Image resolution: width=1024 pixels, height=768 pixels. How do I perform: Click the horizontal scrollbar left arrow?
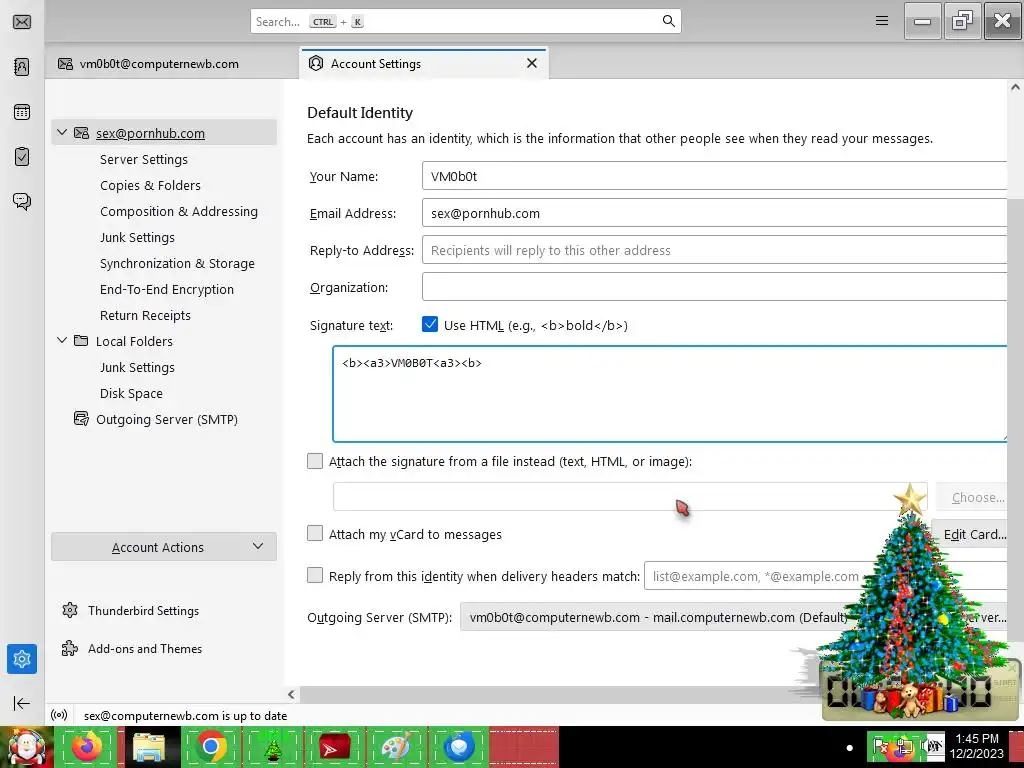(291, 694)
